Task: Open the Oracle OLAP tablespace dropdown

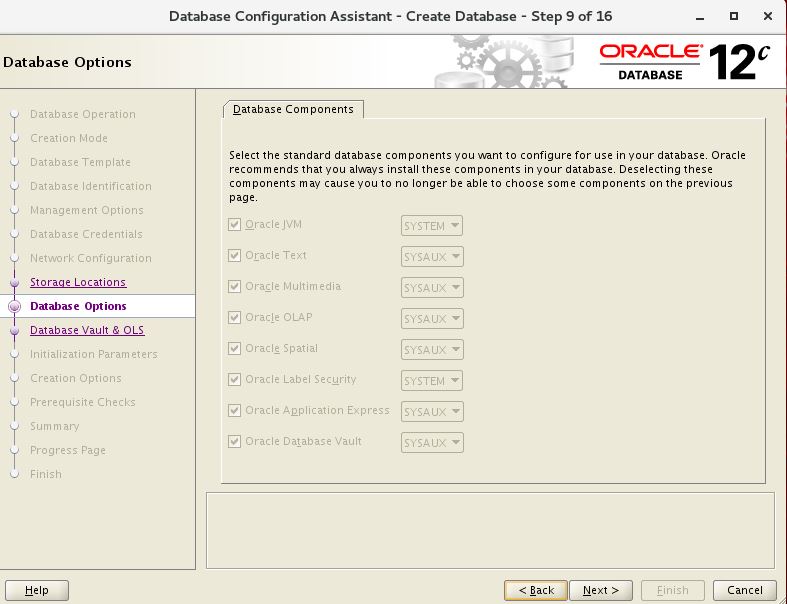Action: [432, 319]
